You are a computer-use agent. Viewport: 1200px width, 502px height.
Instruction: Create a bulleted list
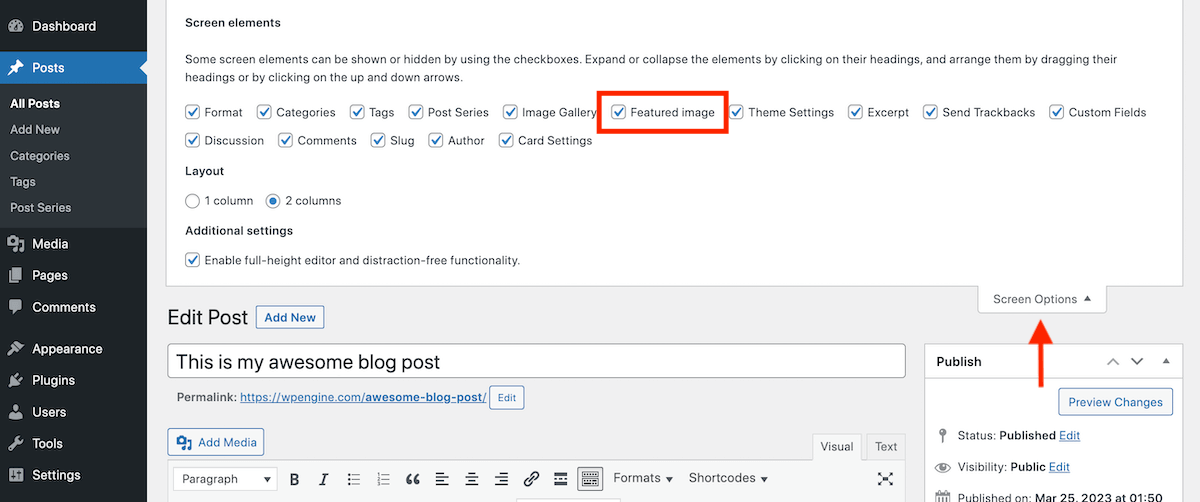(353, 479)
